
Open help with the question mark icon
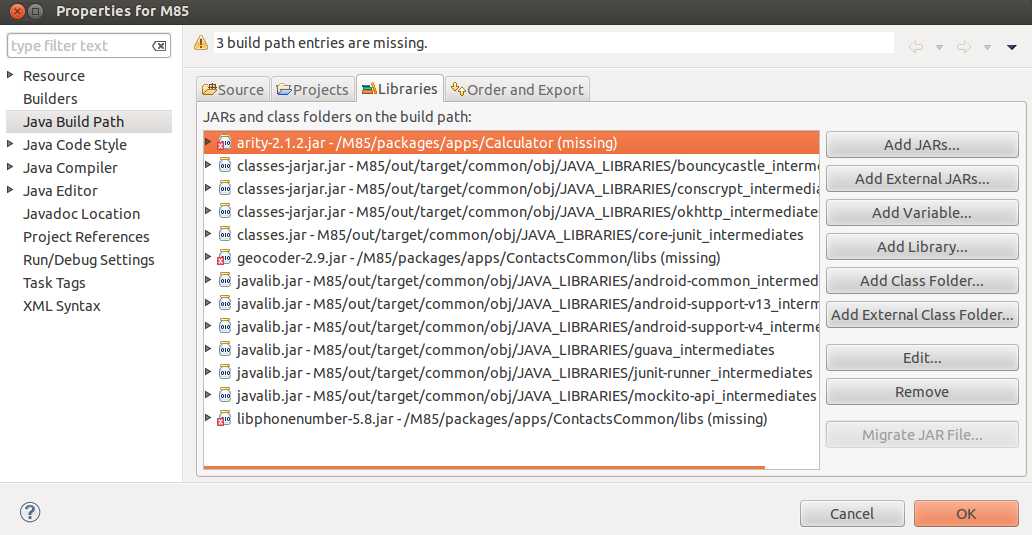click(x=30, y=512)
